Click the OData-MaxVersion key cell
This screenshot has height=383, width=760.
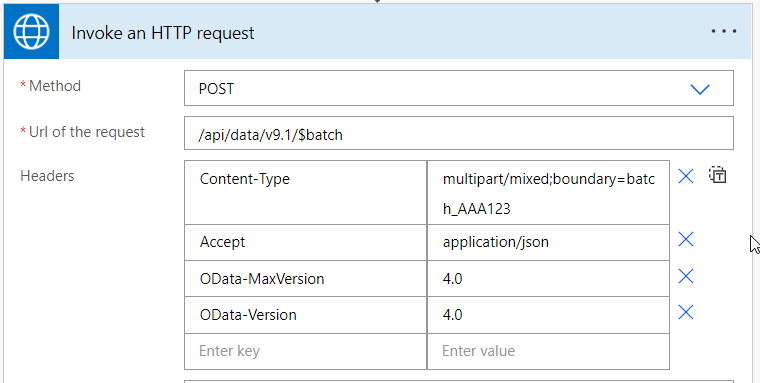pos(305,279)
